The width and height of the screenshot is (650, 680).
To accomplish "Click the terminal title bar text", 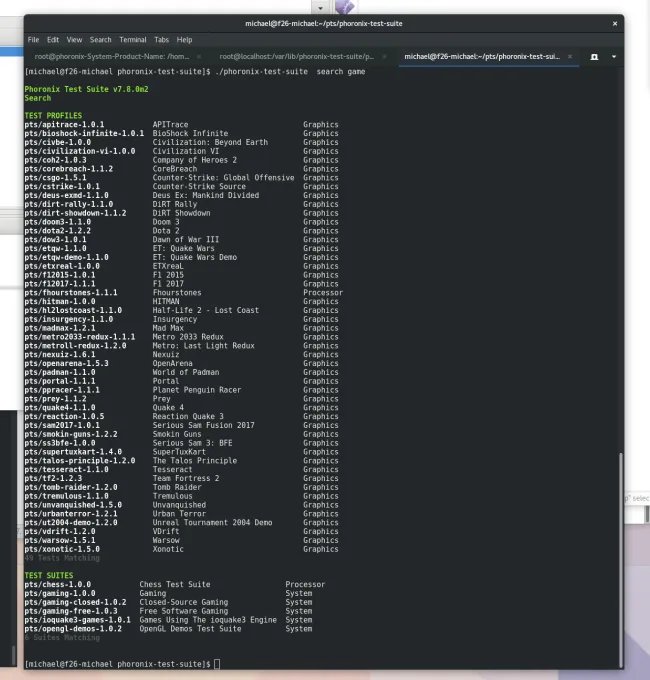I will (323, 23).
